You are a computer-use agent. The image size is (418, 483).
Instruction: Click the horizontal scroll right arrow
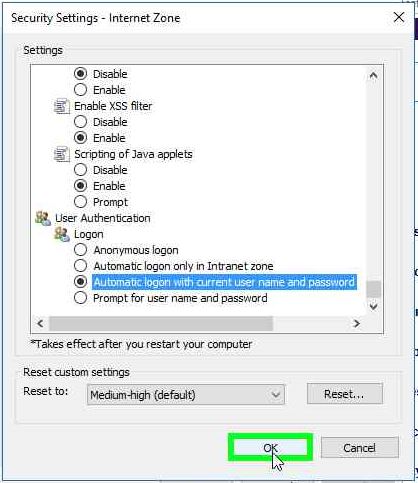pos(357,323)
